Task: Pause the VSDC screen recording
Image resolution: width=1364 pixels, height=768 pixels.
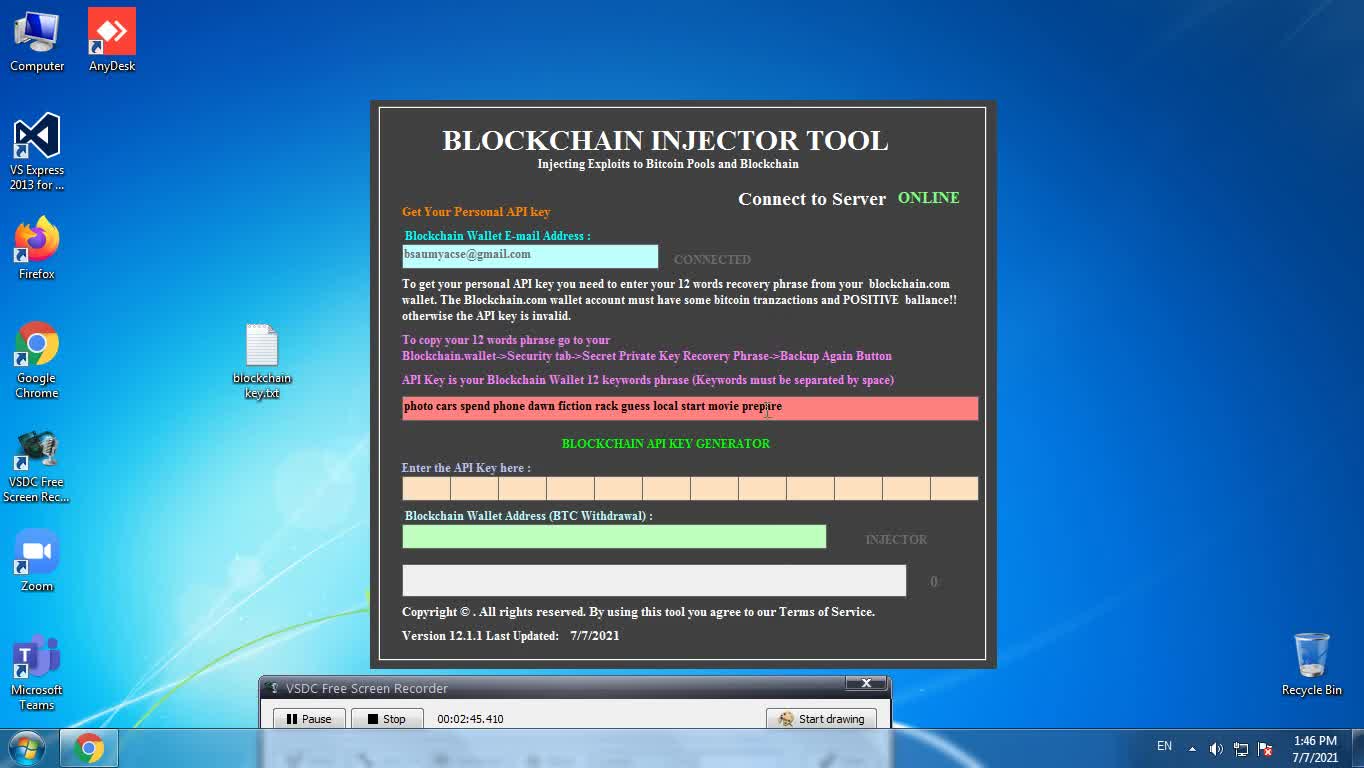Action: point(309,719)
